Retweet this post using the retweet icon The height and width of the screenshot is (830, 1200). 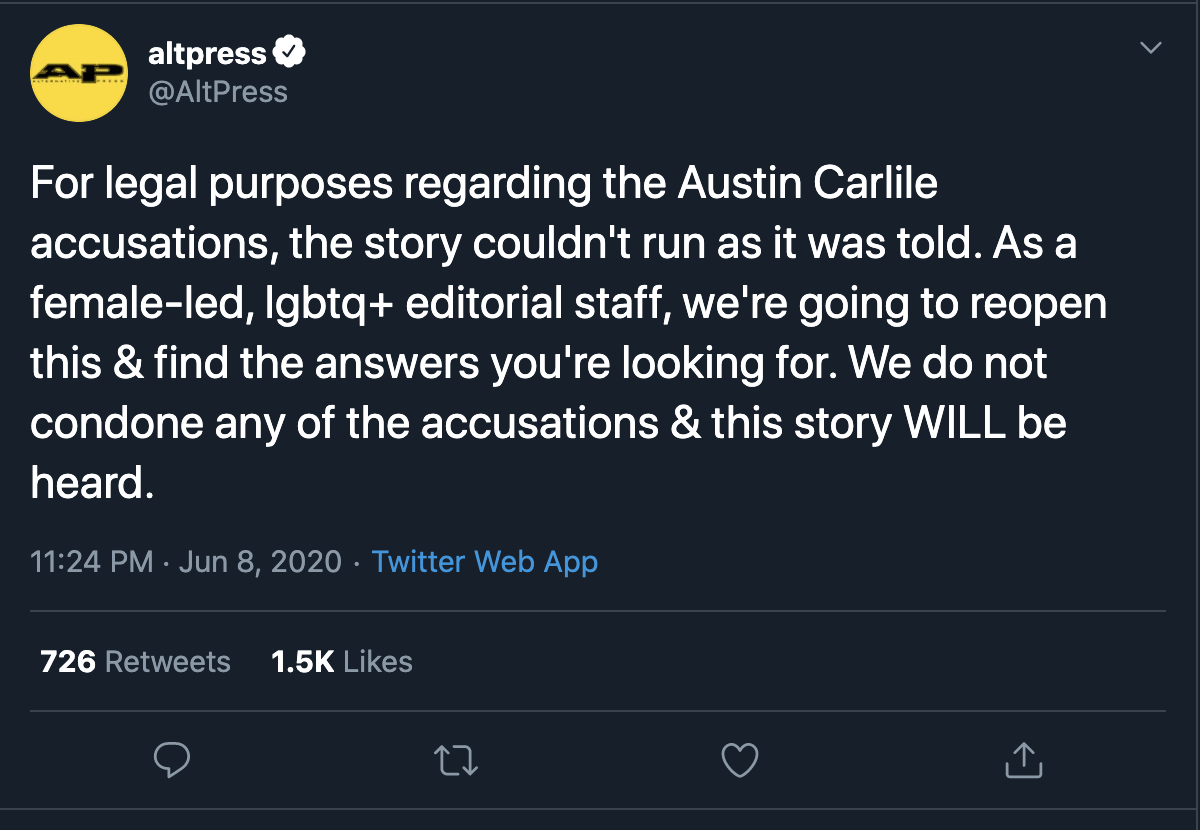click(458, 761)
